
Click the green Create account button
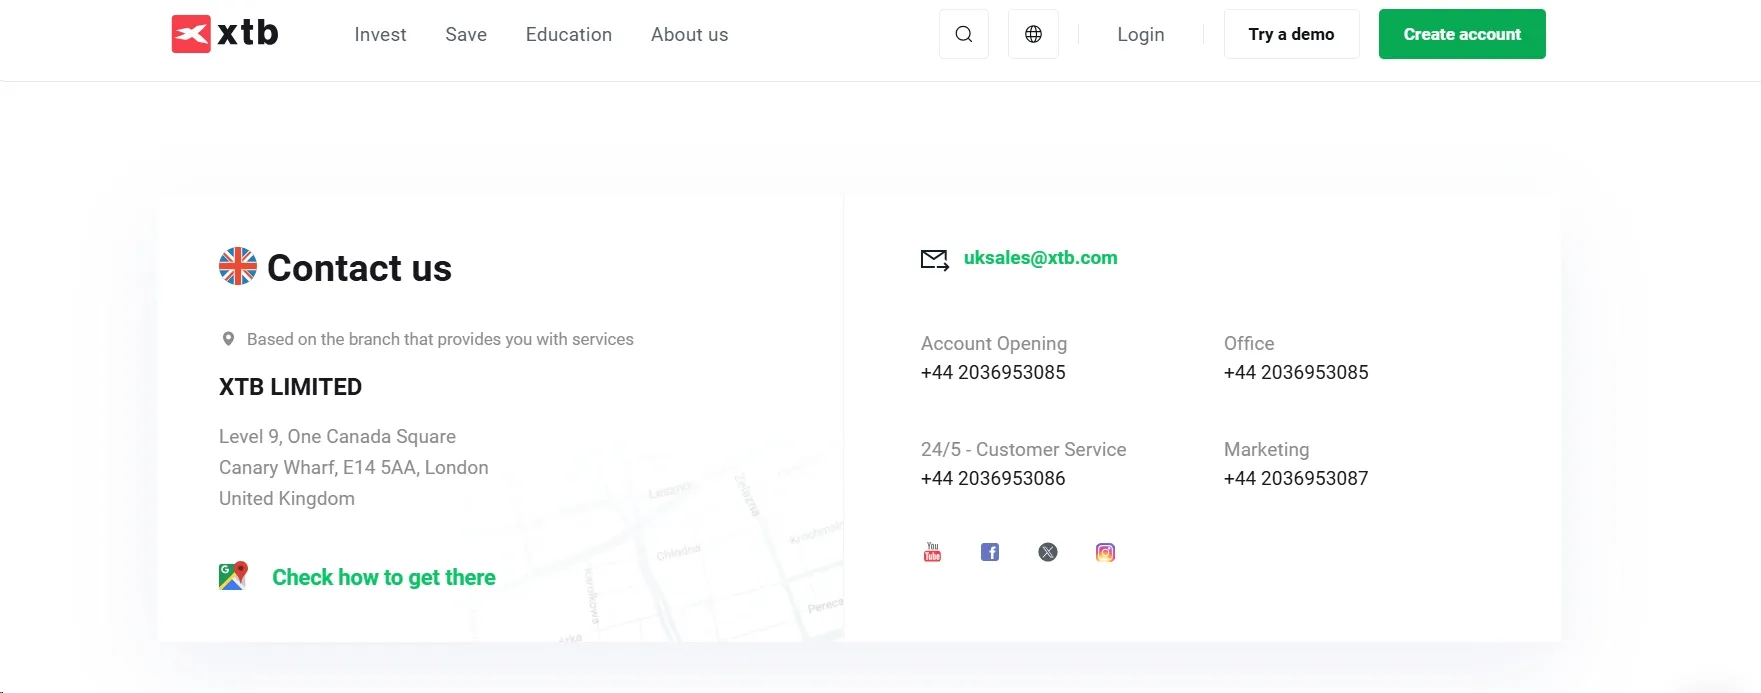[x=1462, y=34]
